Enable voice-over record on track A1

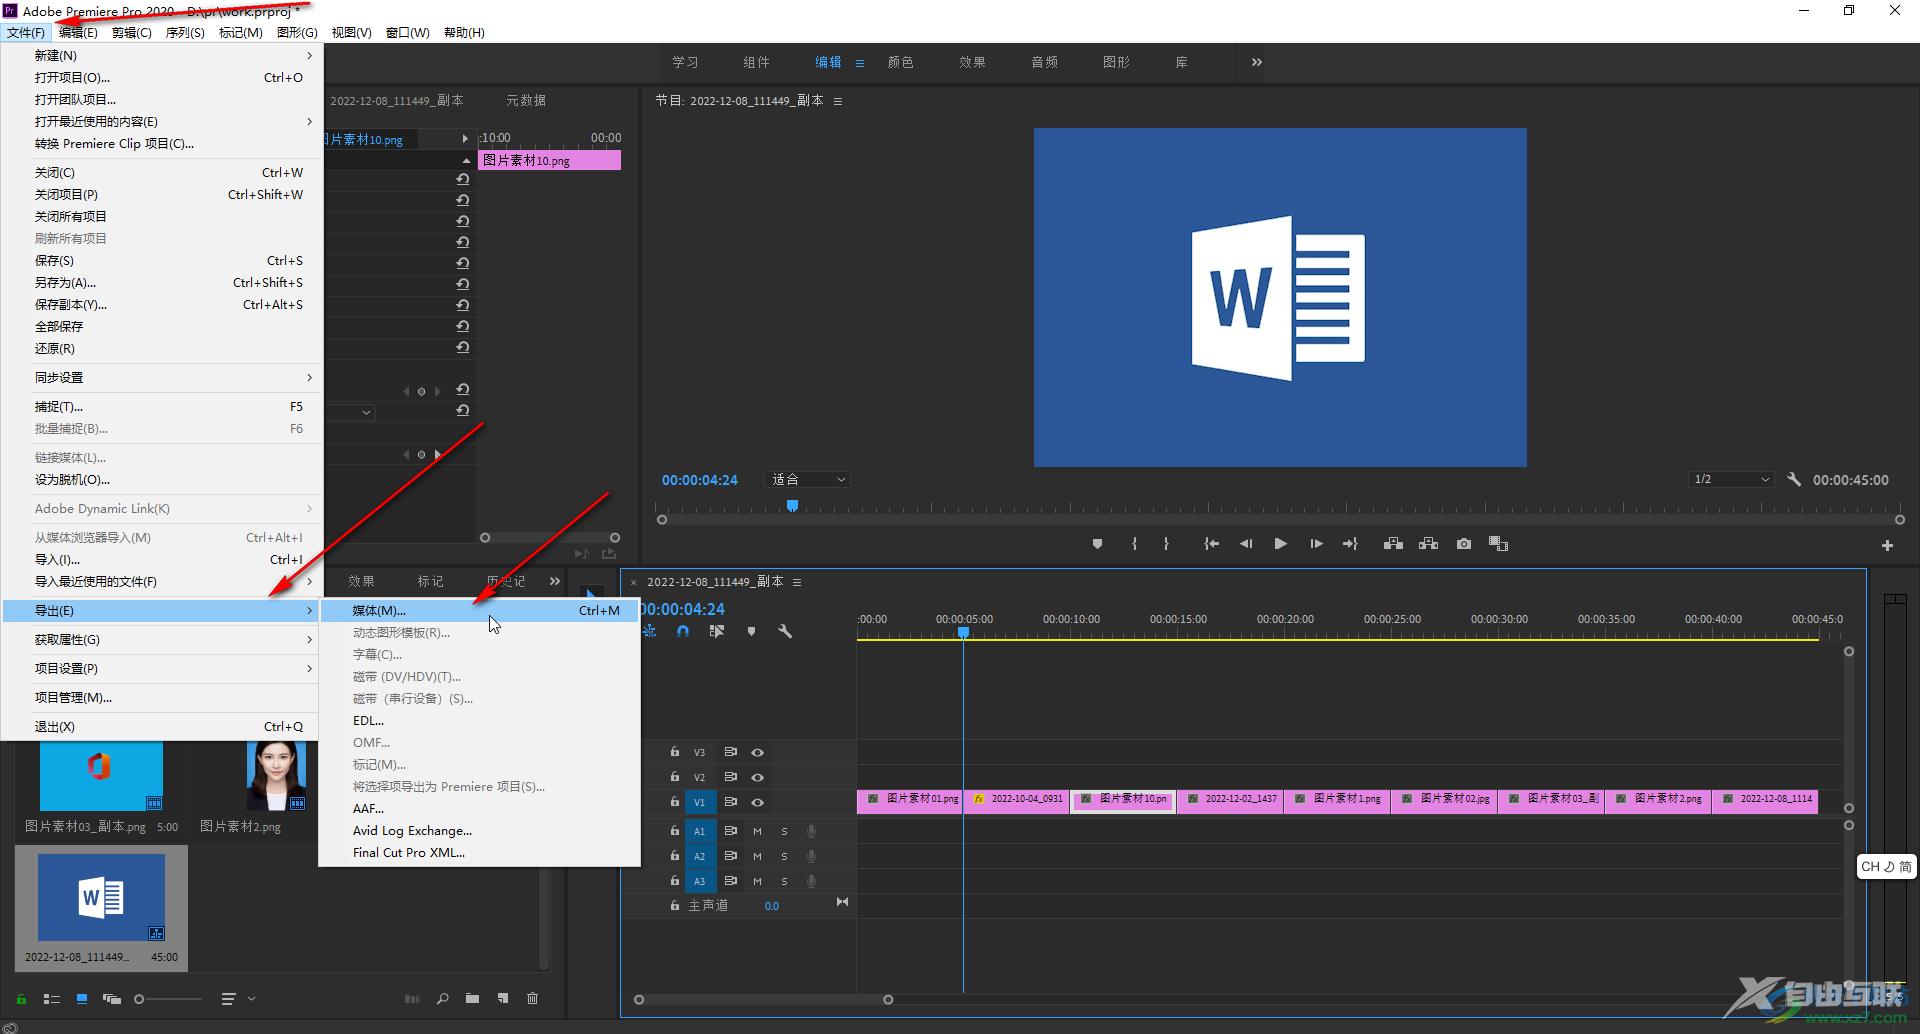811,832
